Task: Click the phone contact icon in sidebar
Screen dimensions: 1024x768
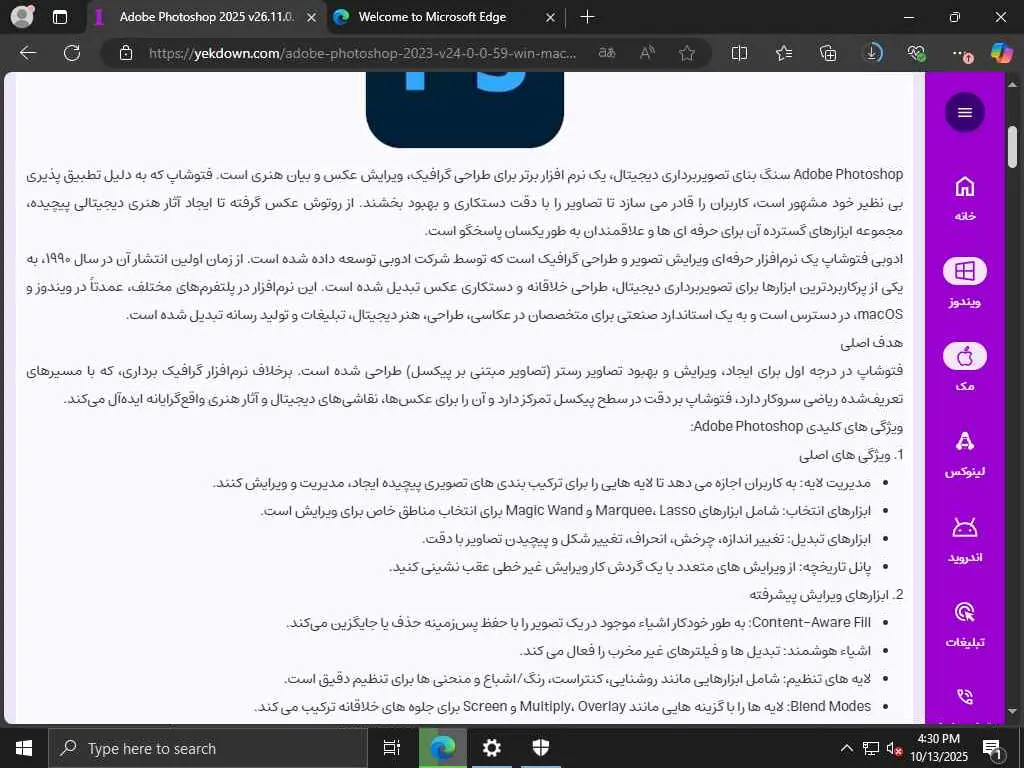Action: (965, 697)
